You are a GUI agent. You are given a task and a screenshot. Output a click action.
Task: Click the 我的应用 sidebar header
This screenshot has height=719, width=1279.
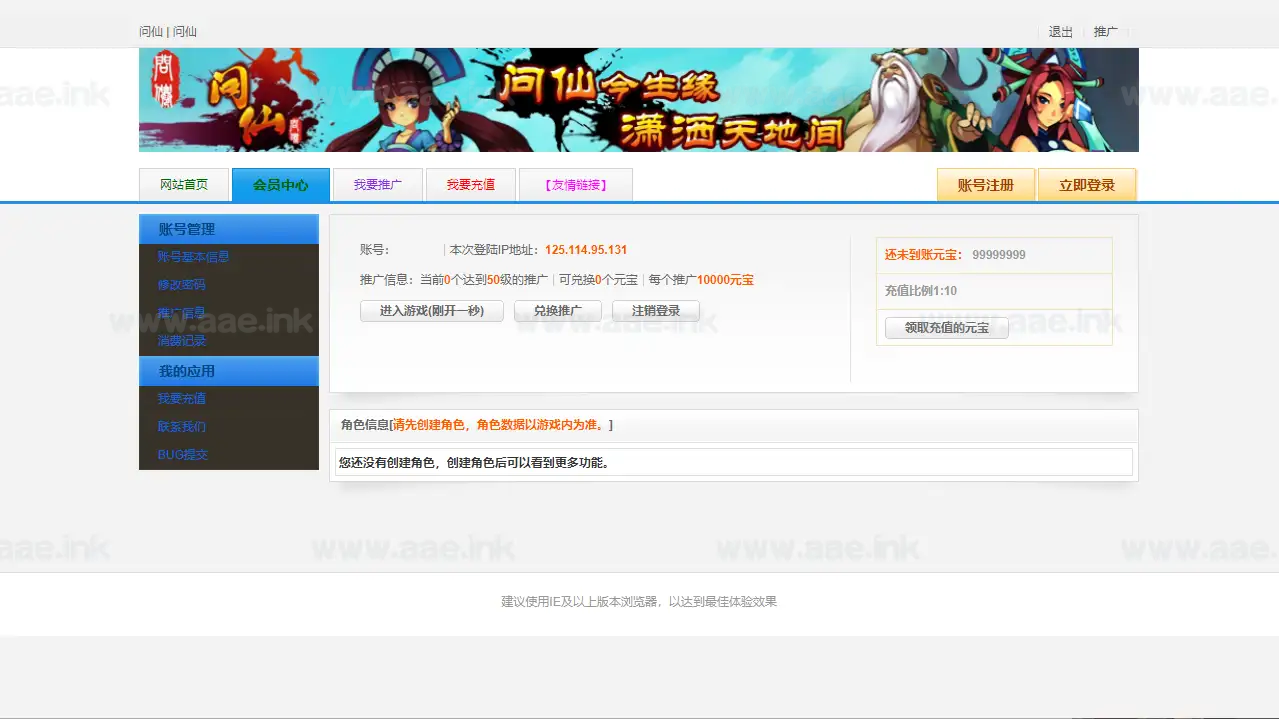point(229,371)
